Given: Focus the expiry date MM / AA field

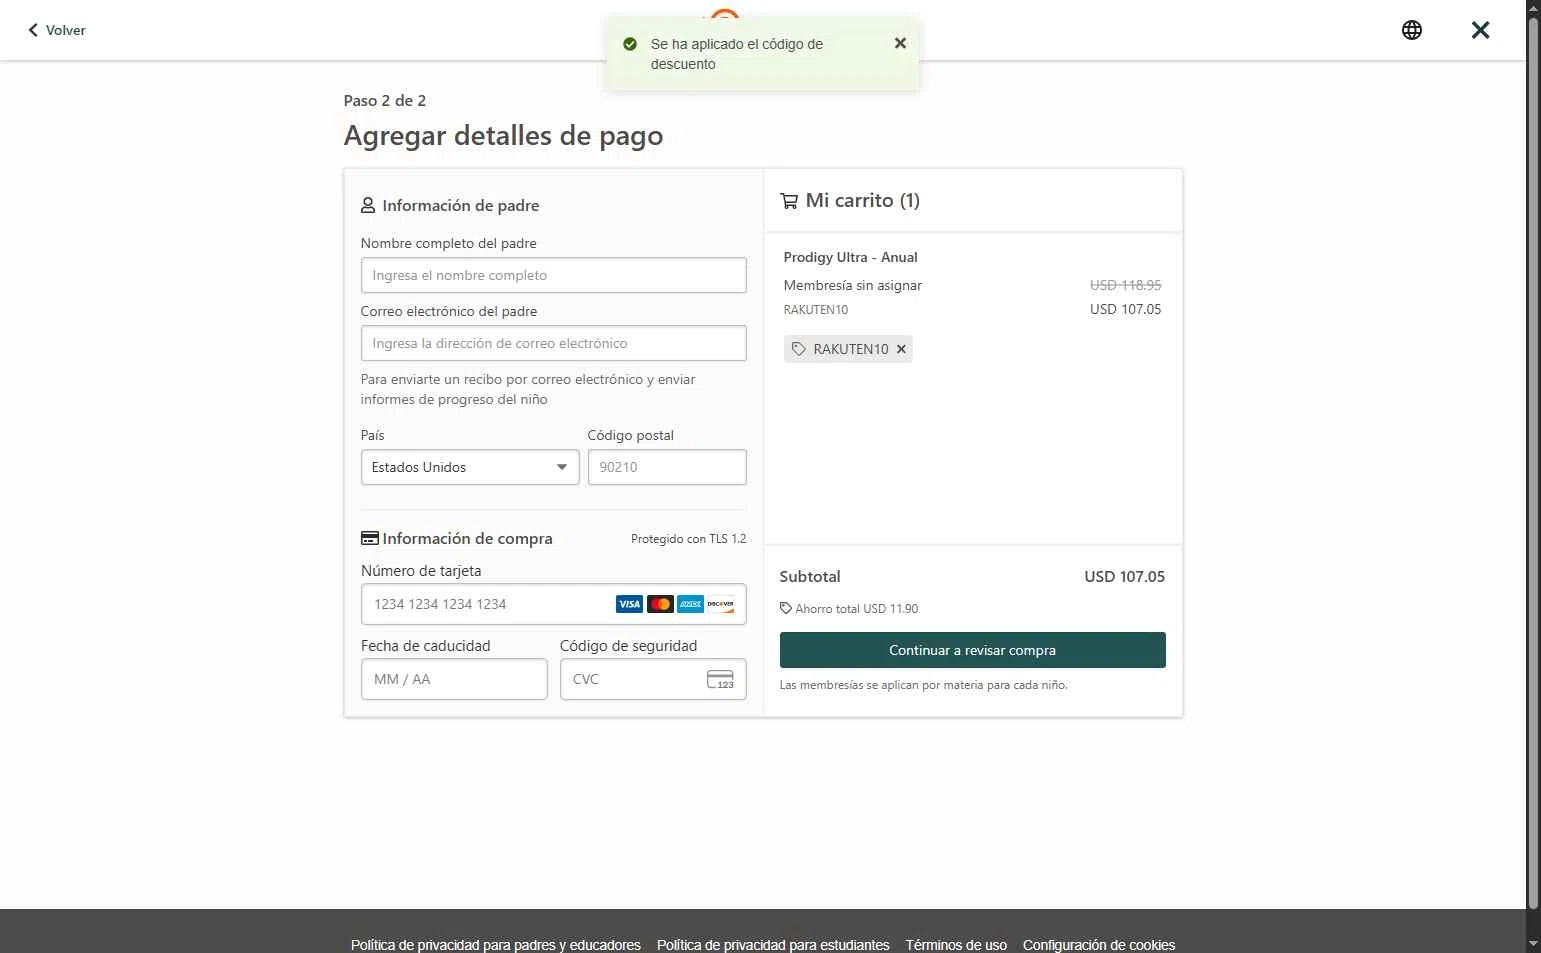Looking at the screenshot, I should click(454, 679).
